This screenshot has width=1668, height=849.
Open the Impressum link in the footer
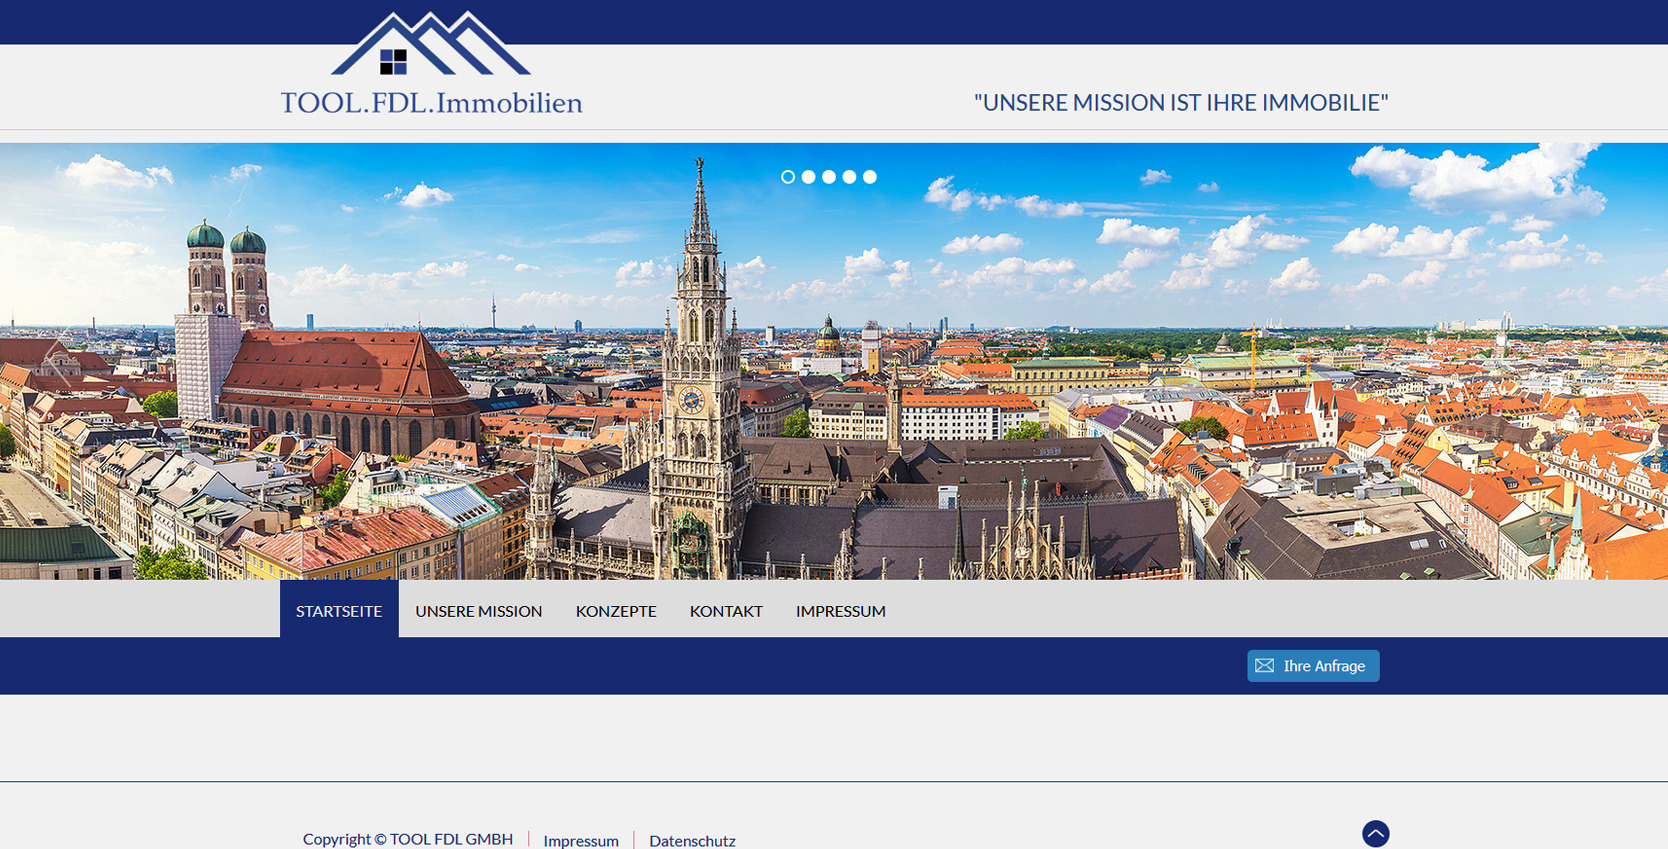[581, 840]
